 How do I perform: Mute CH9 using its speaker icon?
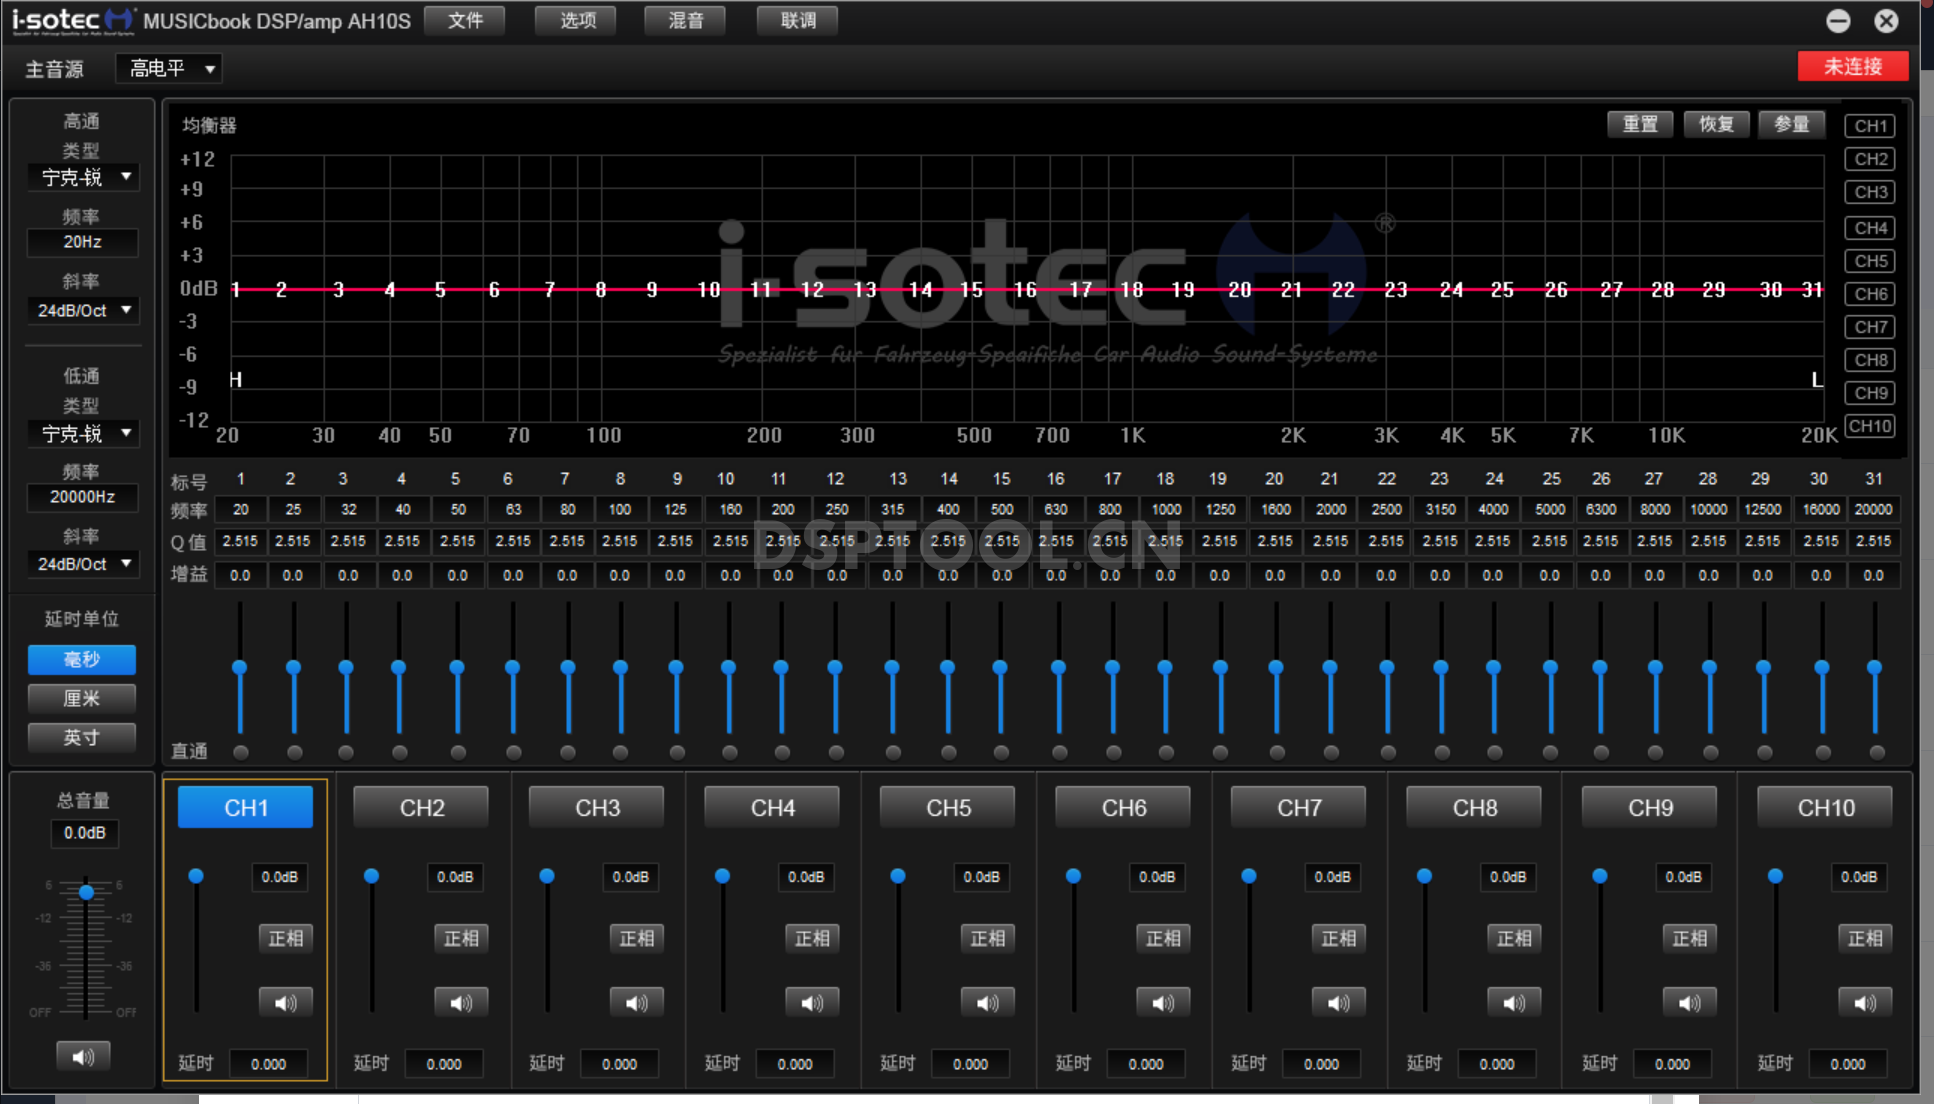[x=1689, y=1002]
